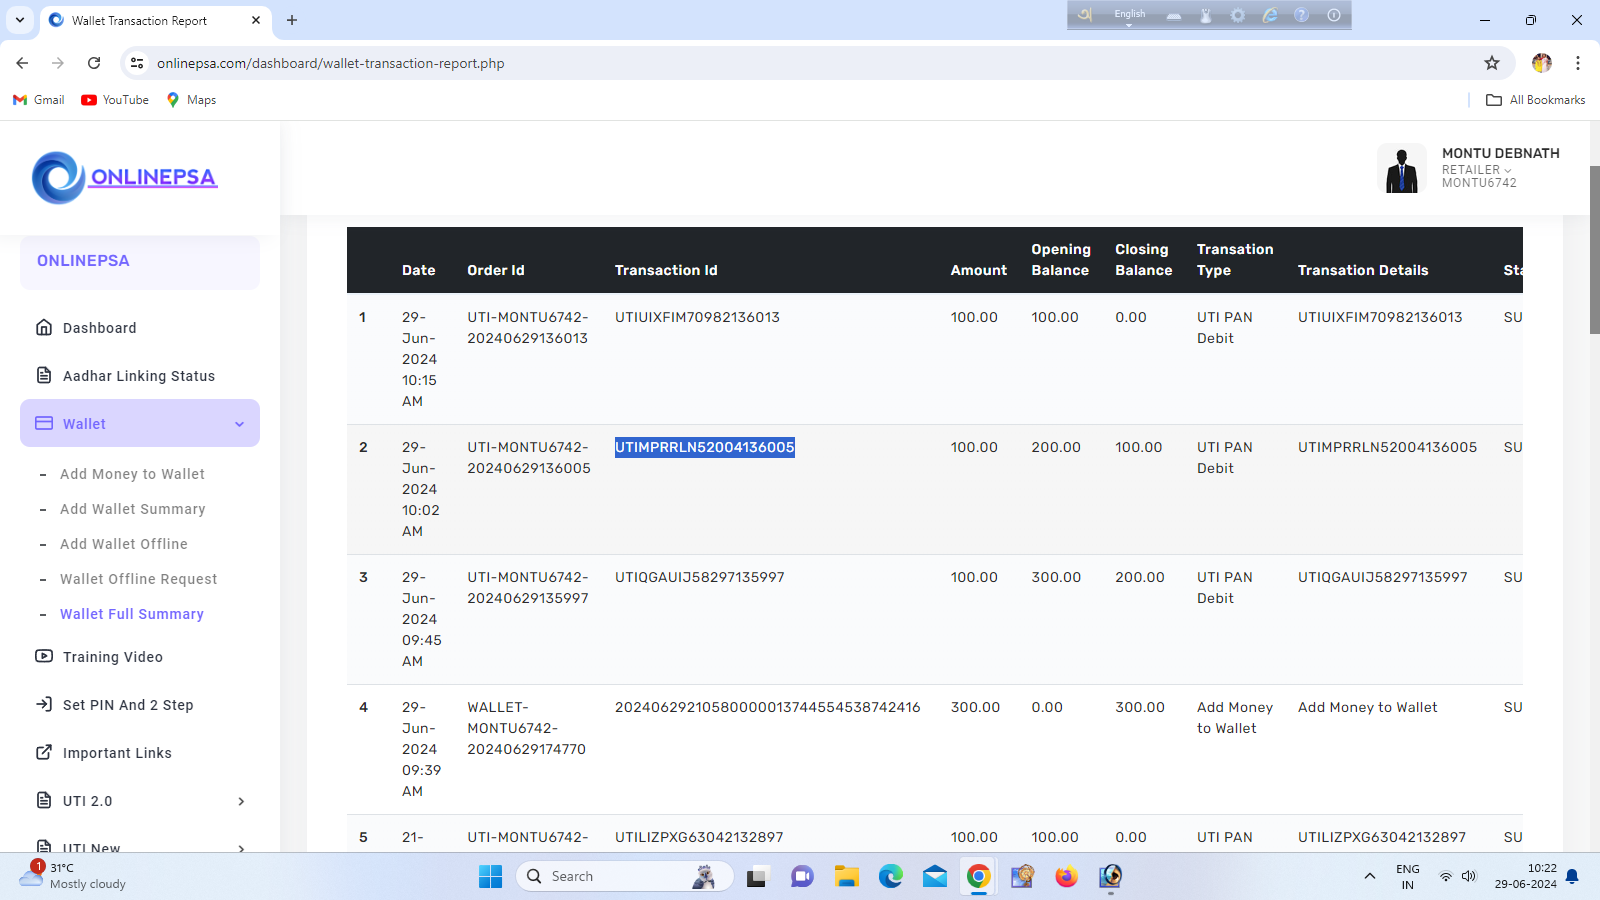Open Add Wallet Summary link

click(x=132, y=509)
